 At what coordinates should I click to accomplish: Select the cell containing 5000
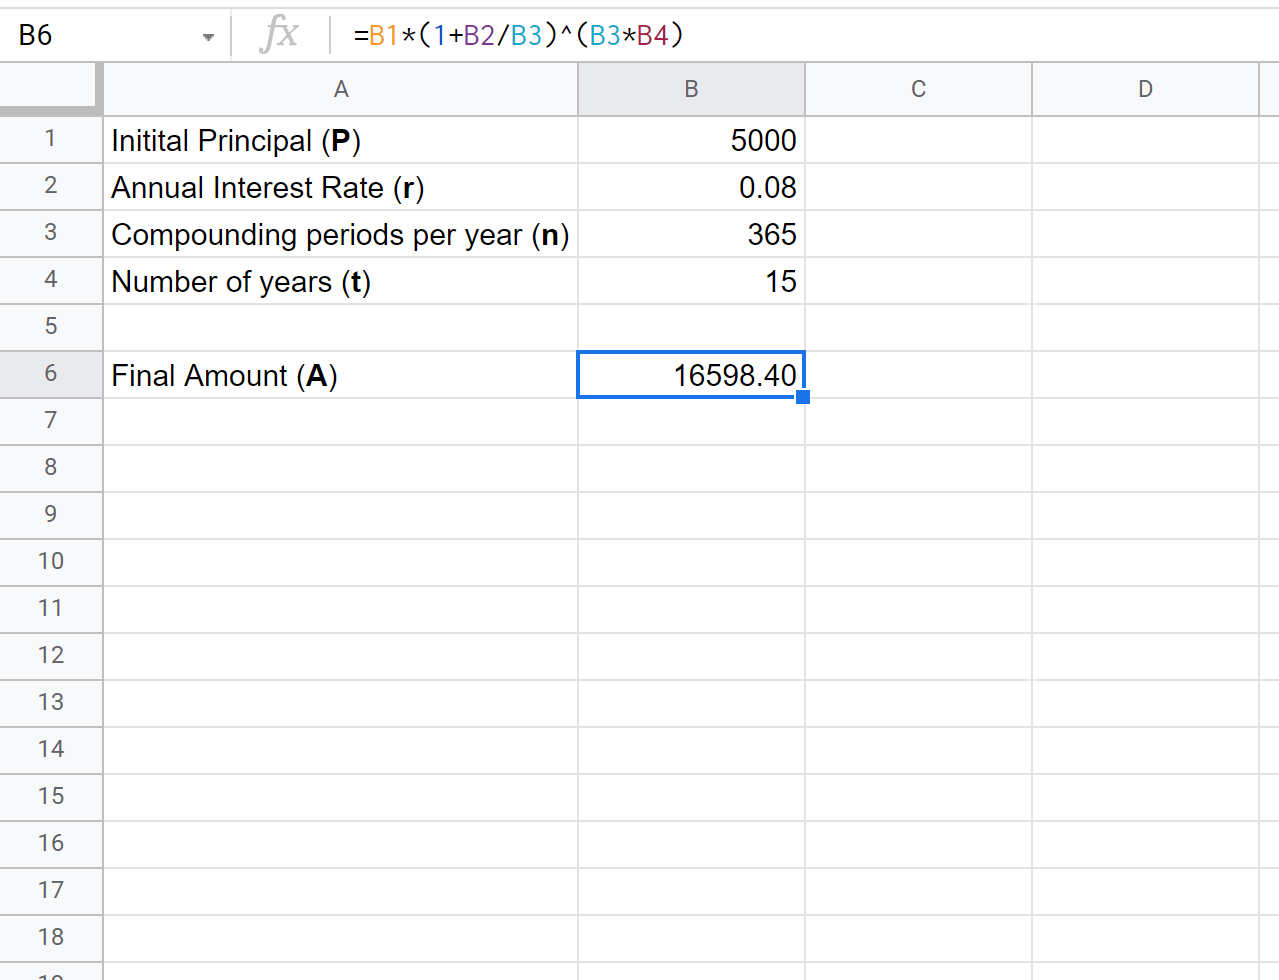click(x=691, y=141)
